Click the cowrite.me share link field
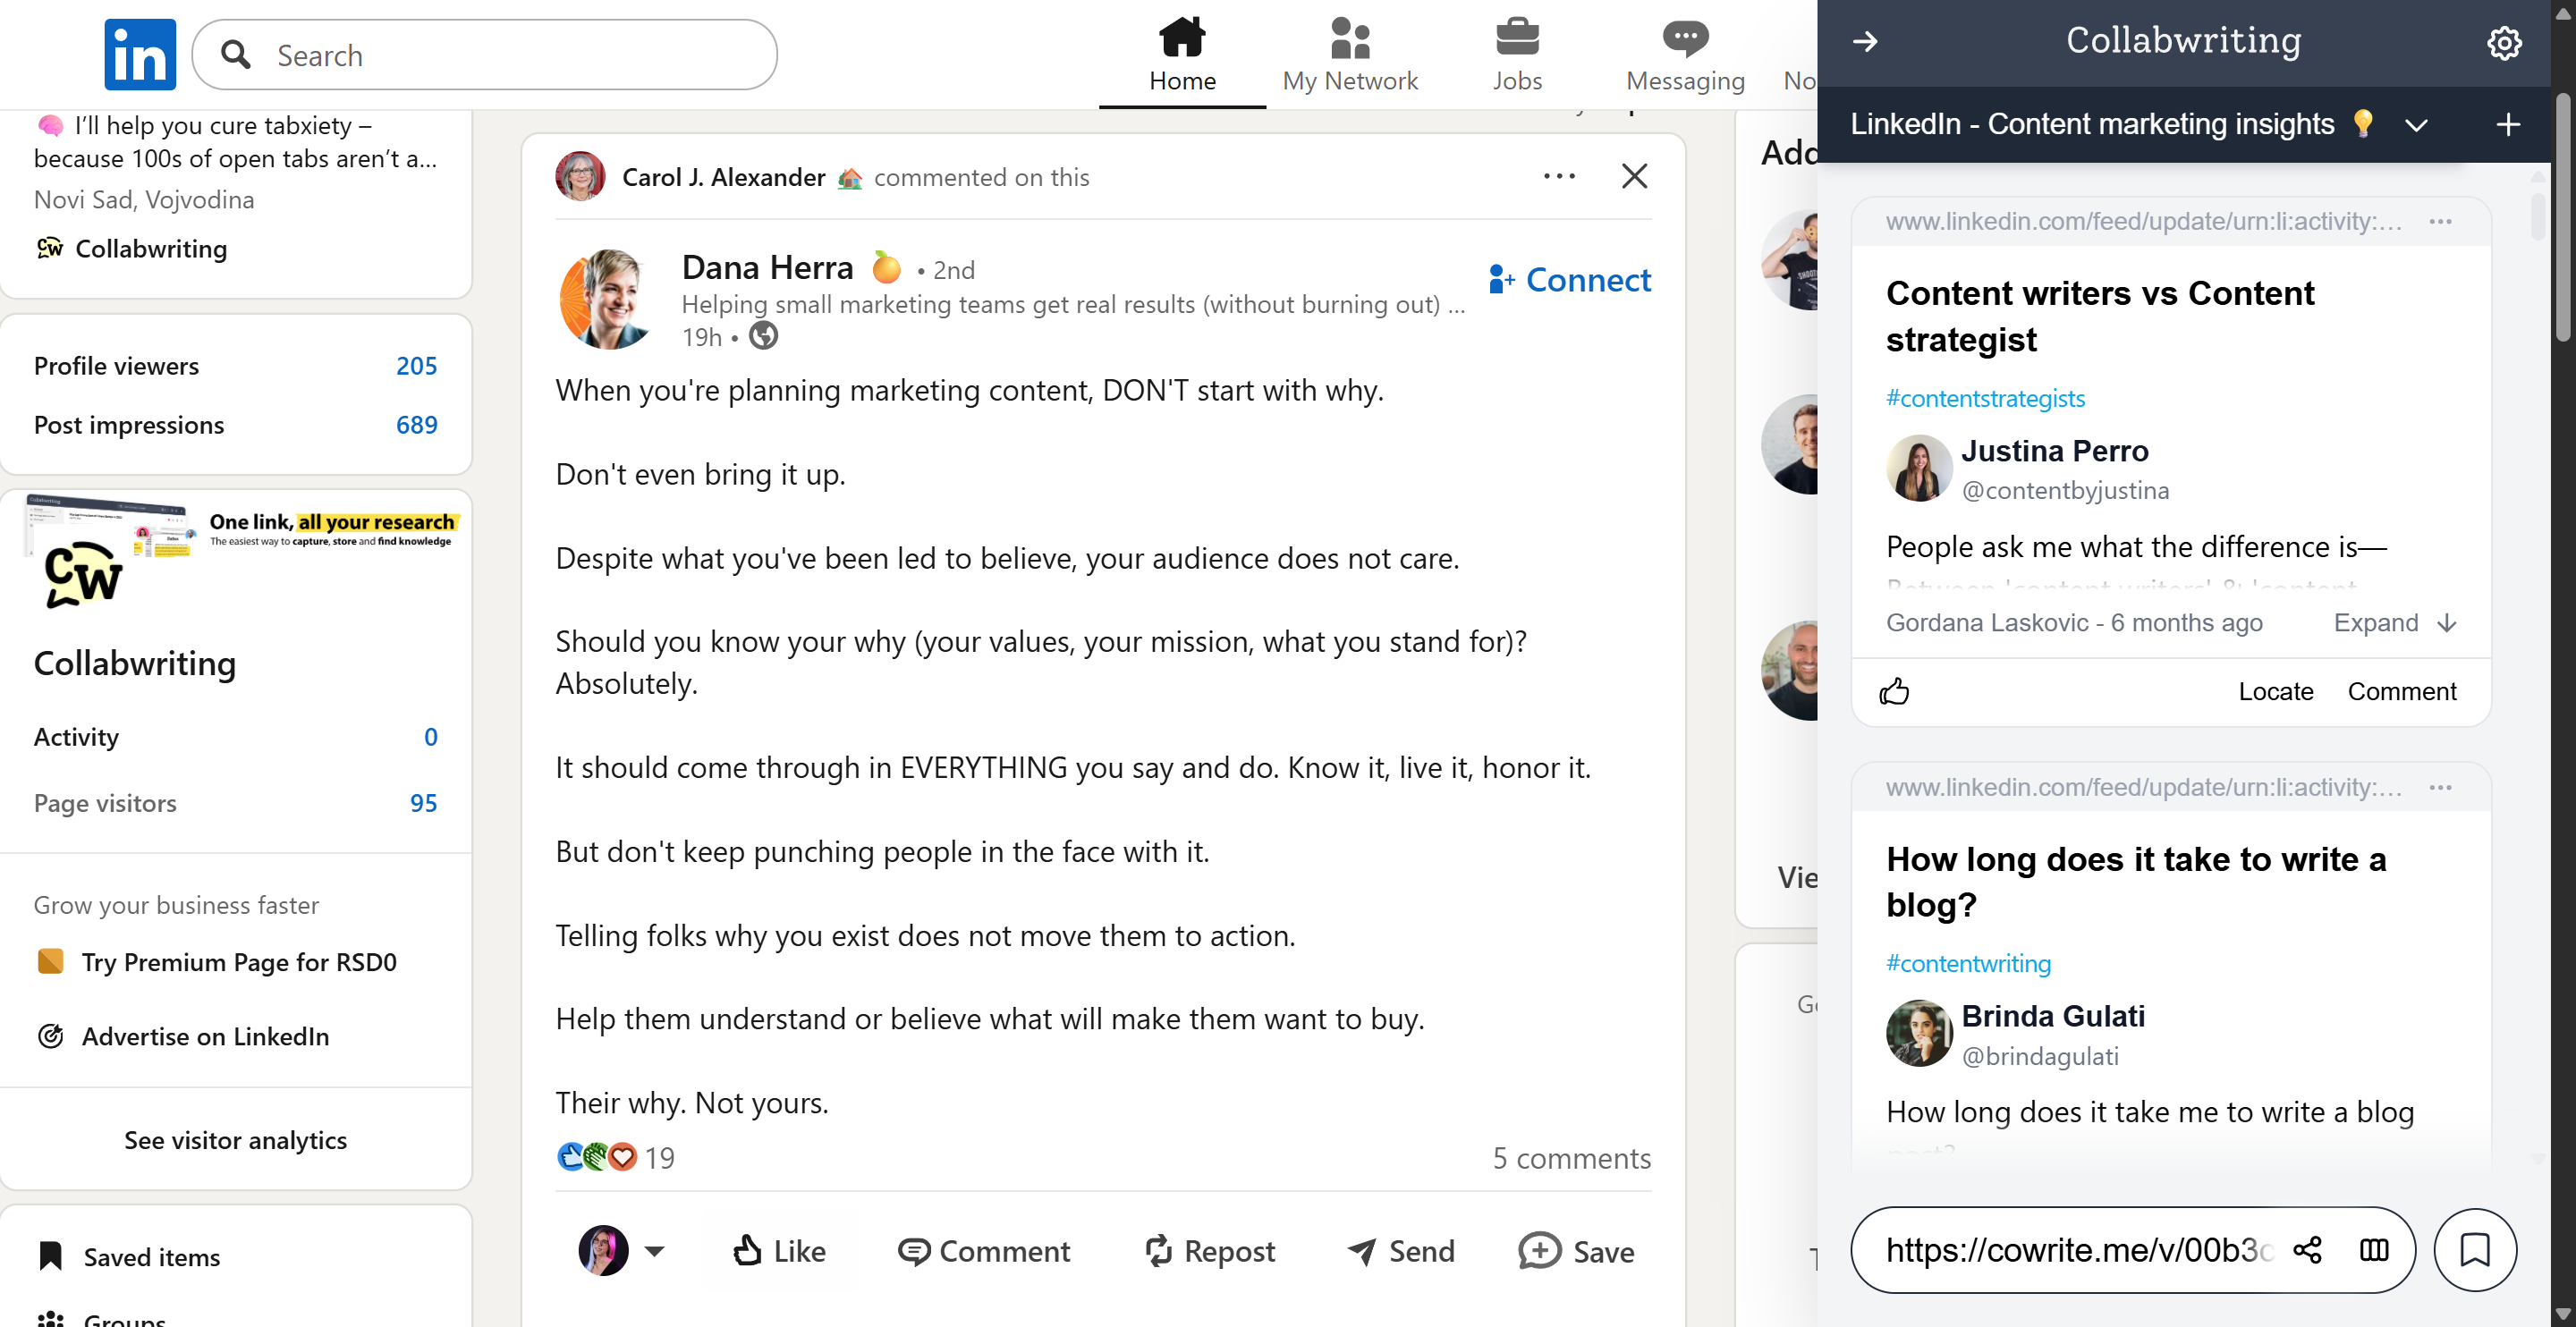 pyautogui.click(x=2079, y=1250)
